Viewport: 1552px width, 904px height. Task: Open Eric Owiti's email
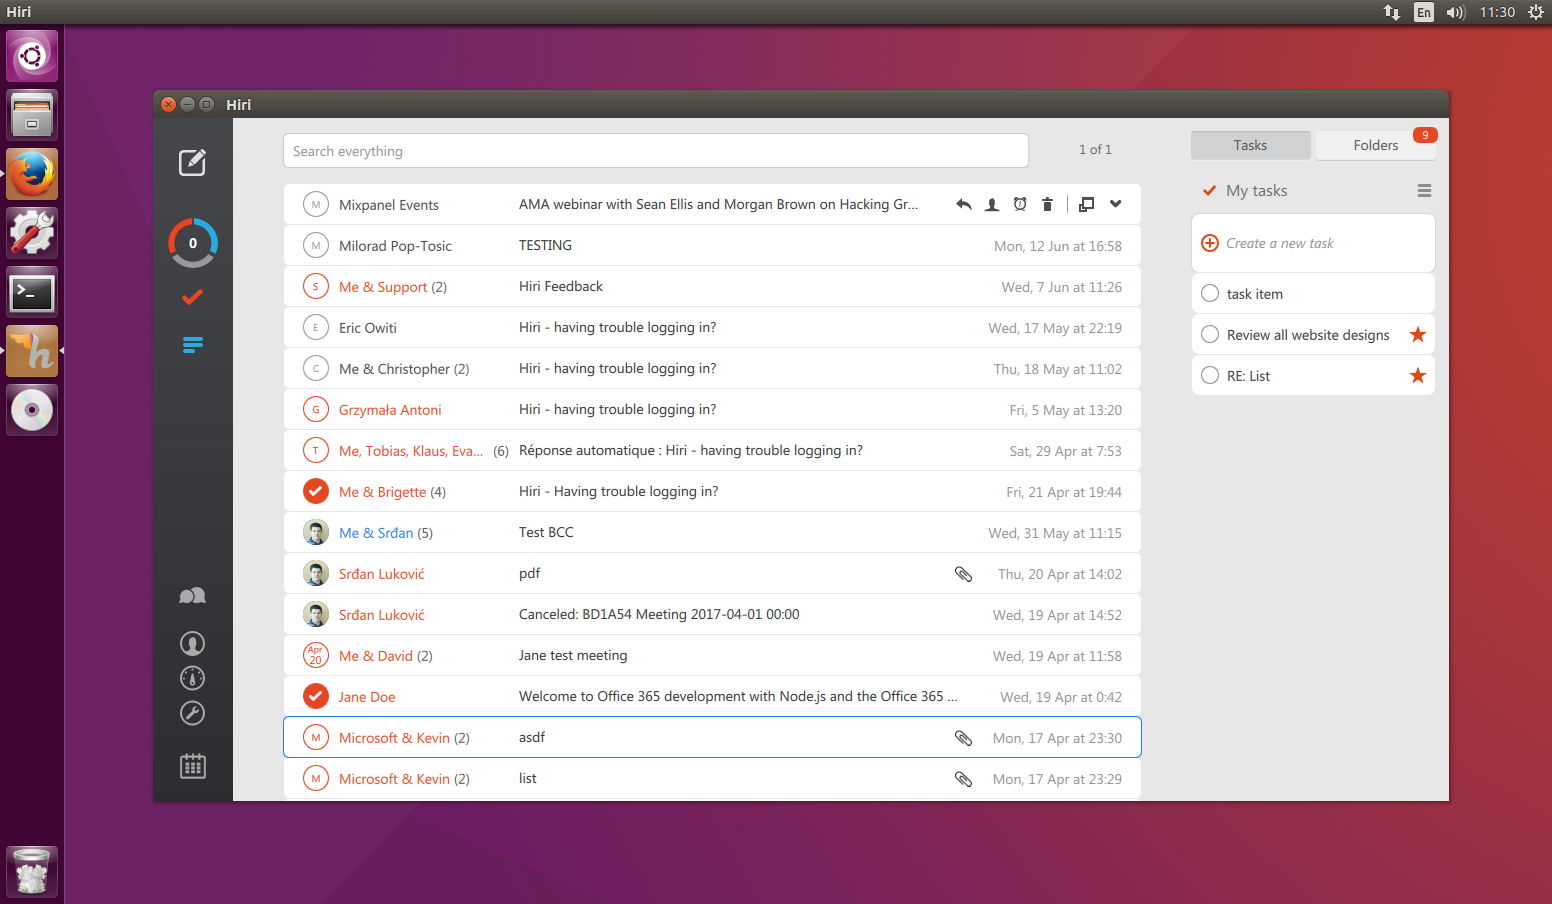[712, 328]
